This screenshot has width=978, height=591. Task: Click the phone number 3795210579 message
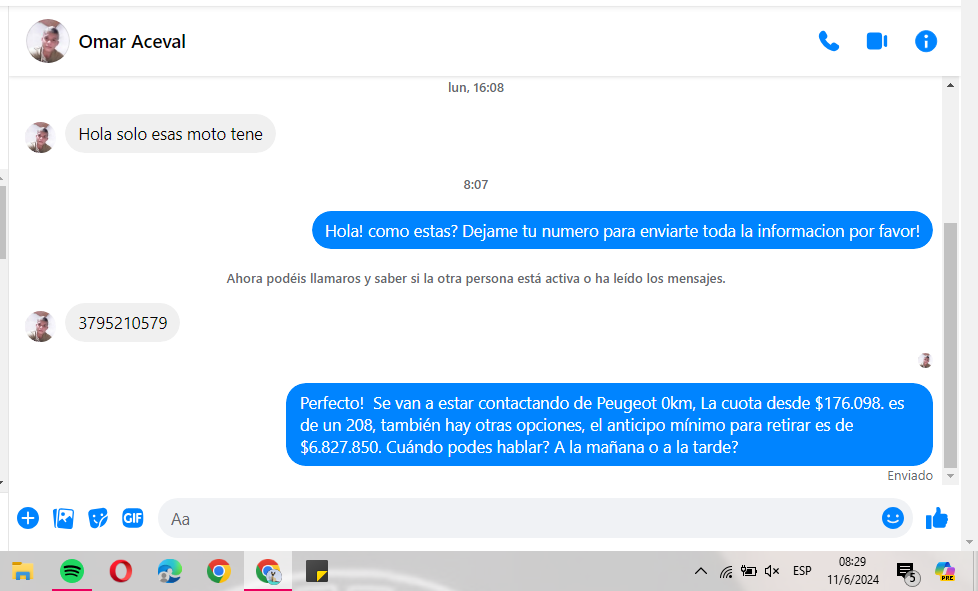tap(122, 323)
